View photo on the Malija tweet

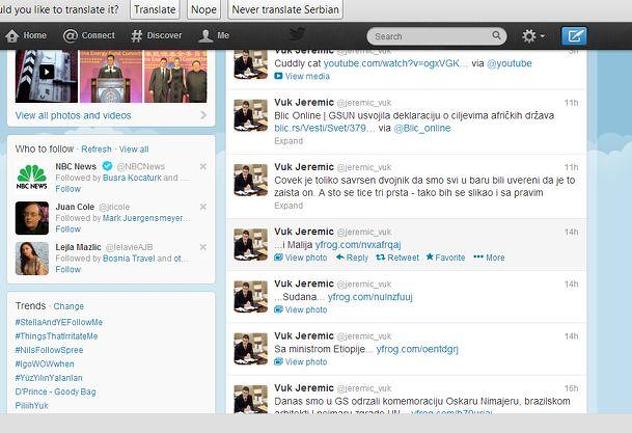click(301, 258)
